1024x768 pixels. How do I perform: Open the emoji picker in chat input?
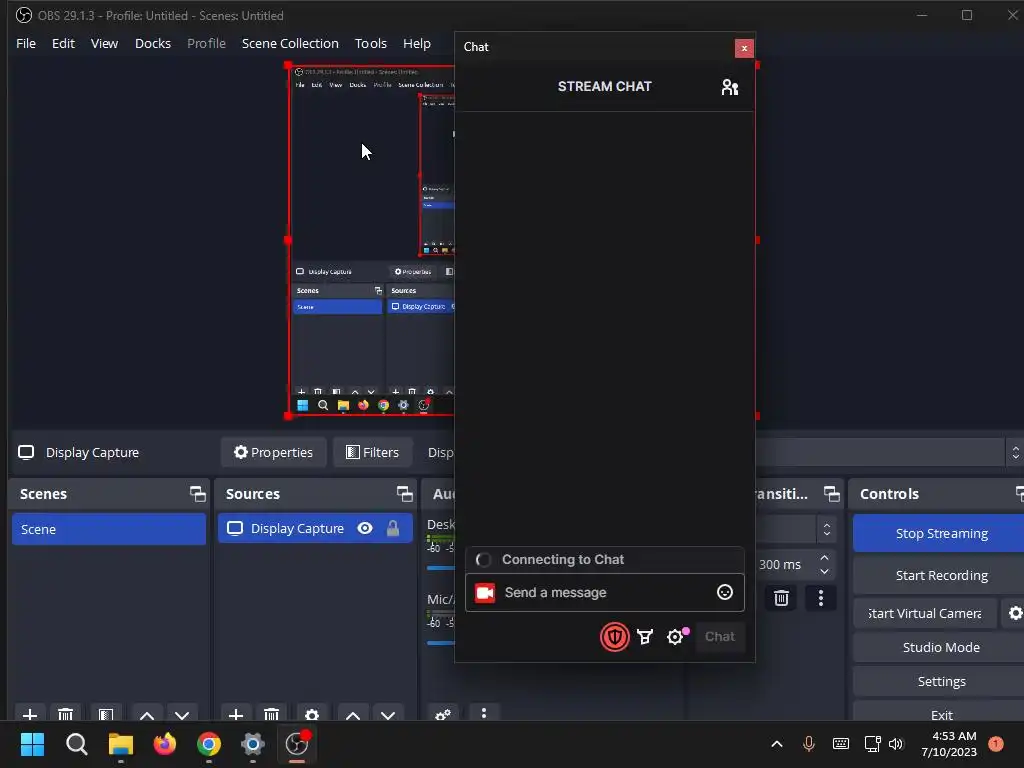click(x=724, y=592)
